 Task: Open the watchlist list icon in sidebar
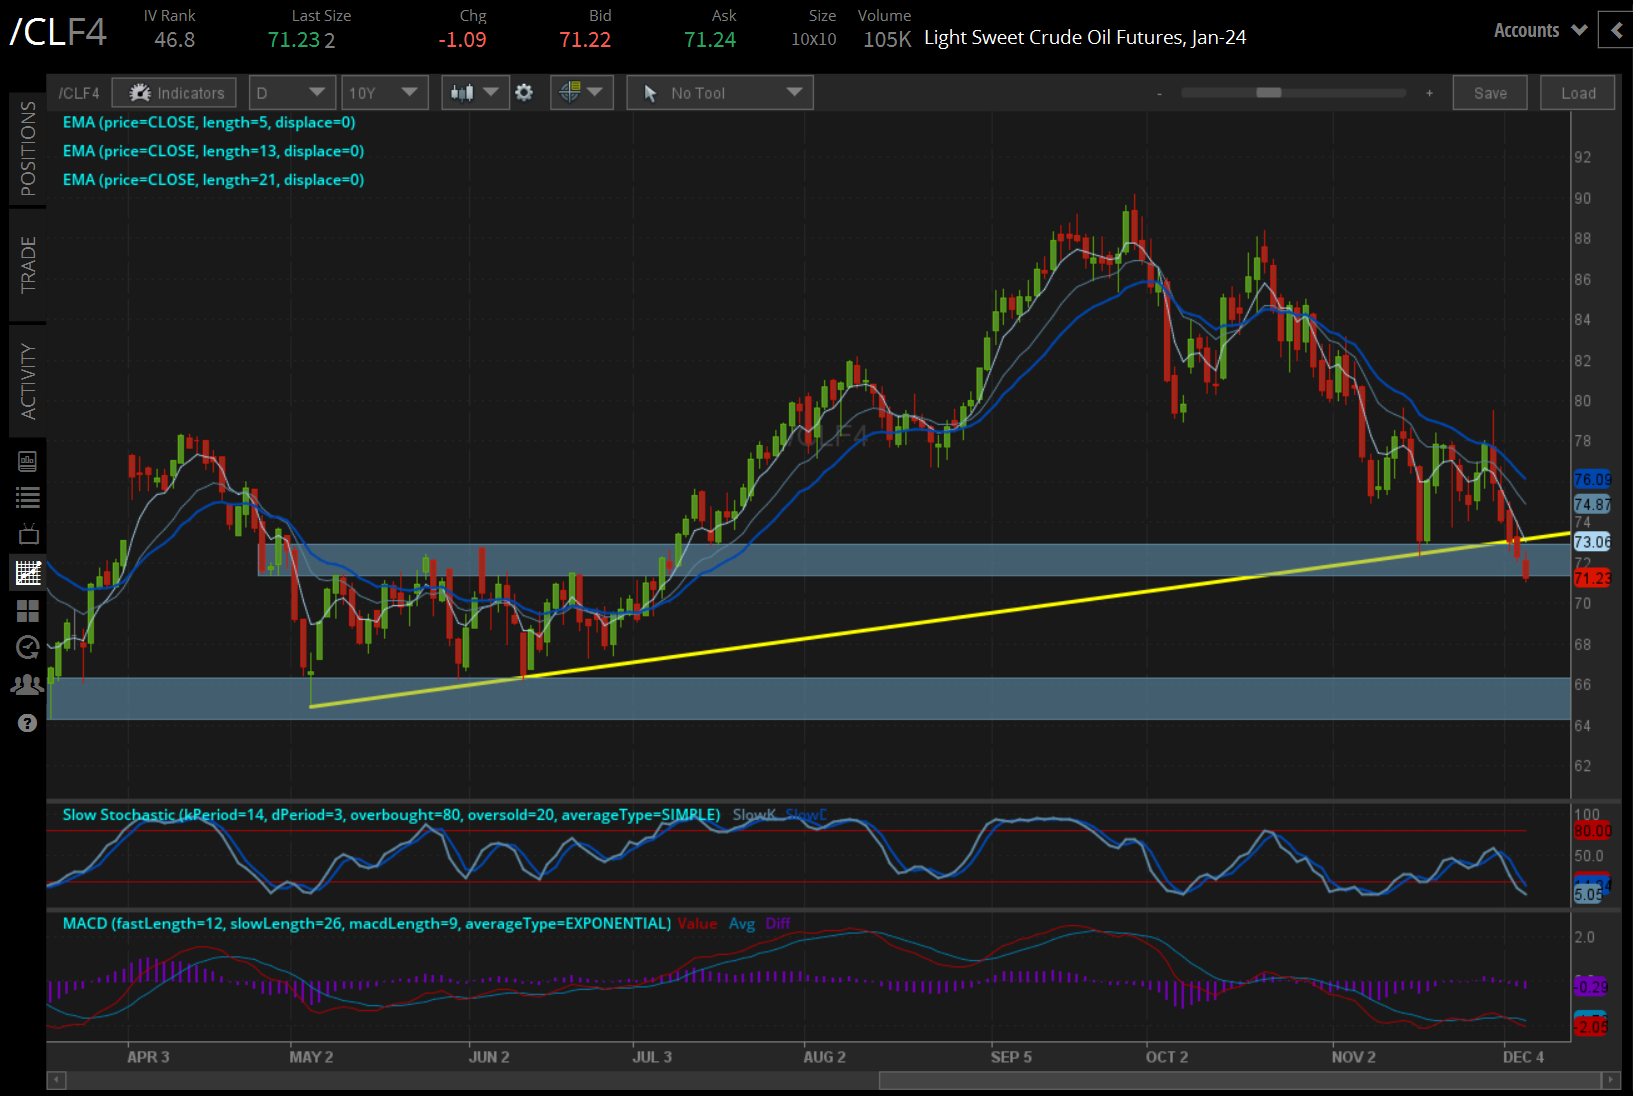click(x=28, y=497)
